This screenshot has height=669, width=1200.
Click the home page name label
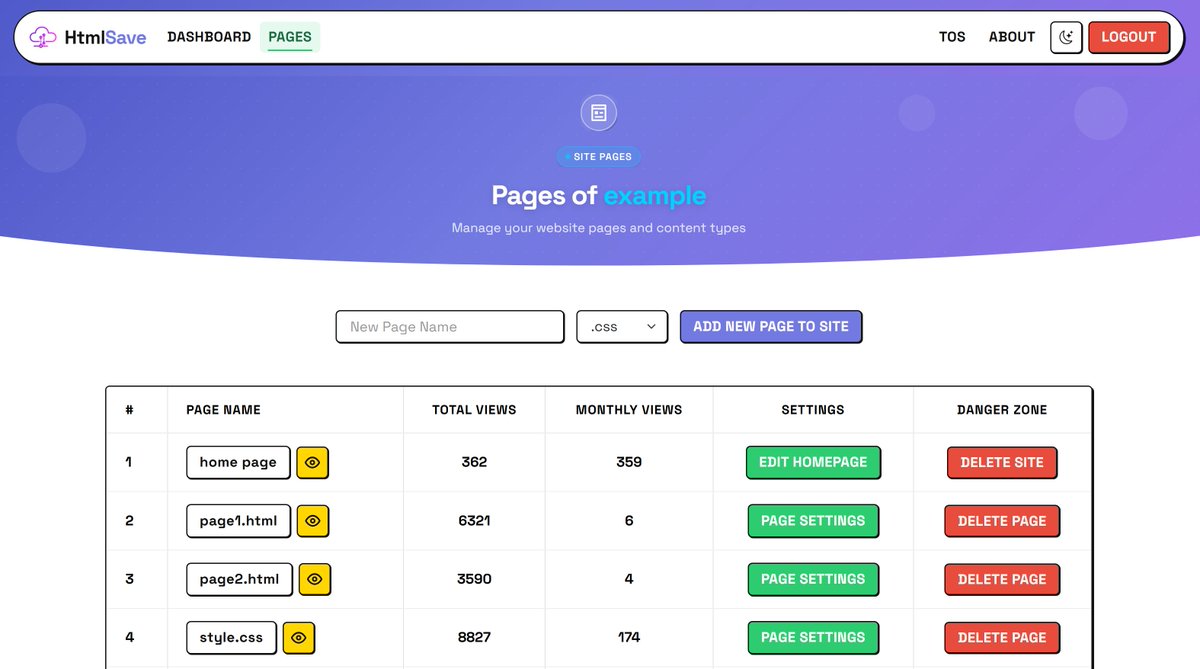coord(238,462)
